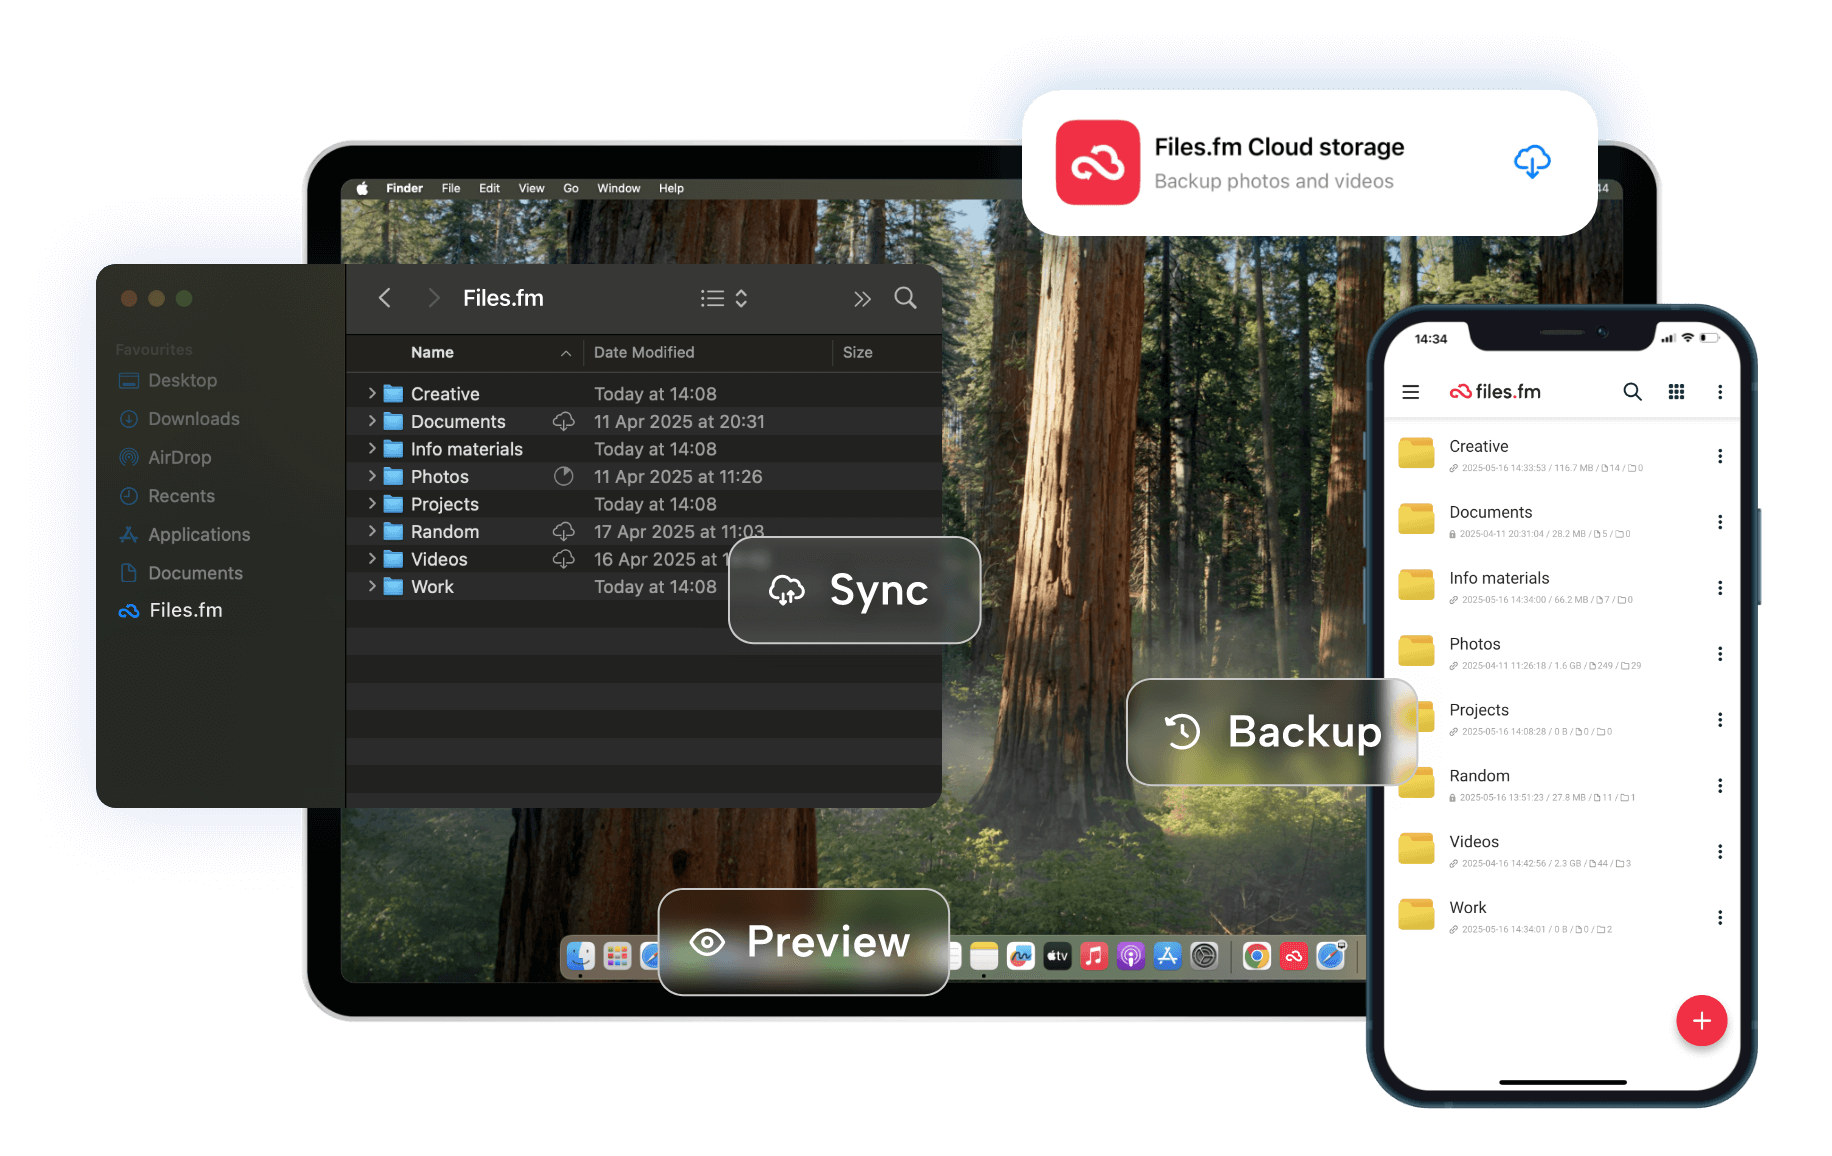Click the cloud download icon on Files.fm banner
This screenshot has width=1832, height=1156.
[x=1531, y=162]
